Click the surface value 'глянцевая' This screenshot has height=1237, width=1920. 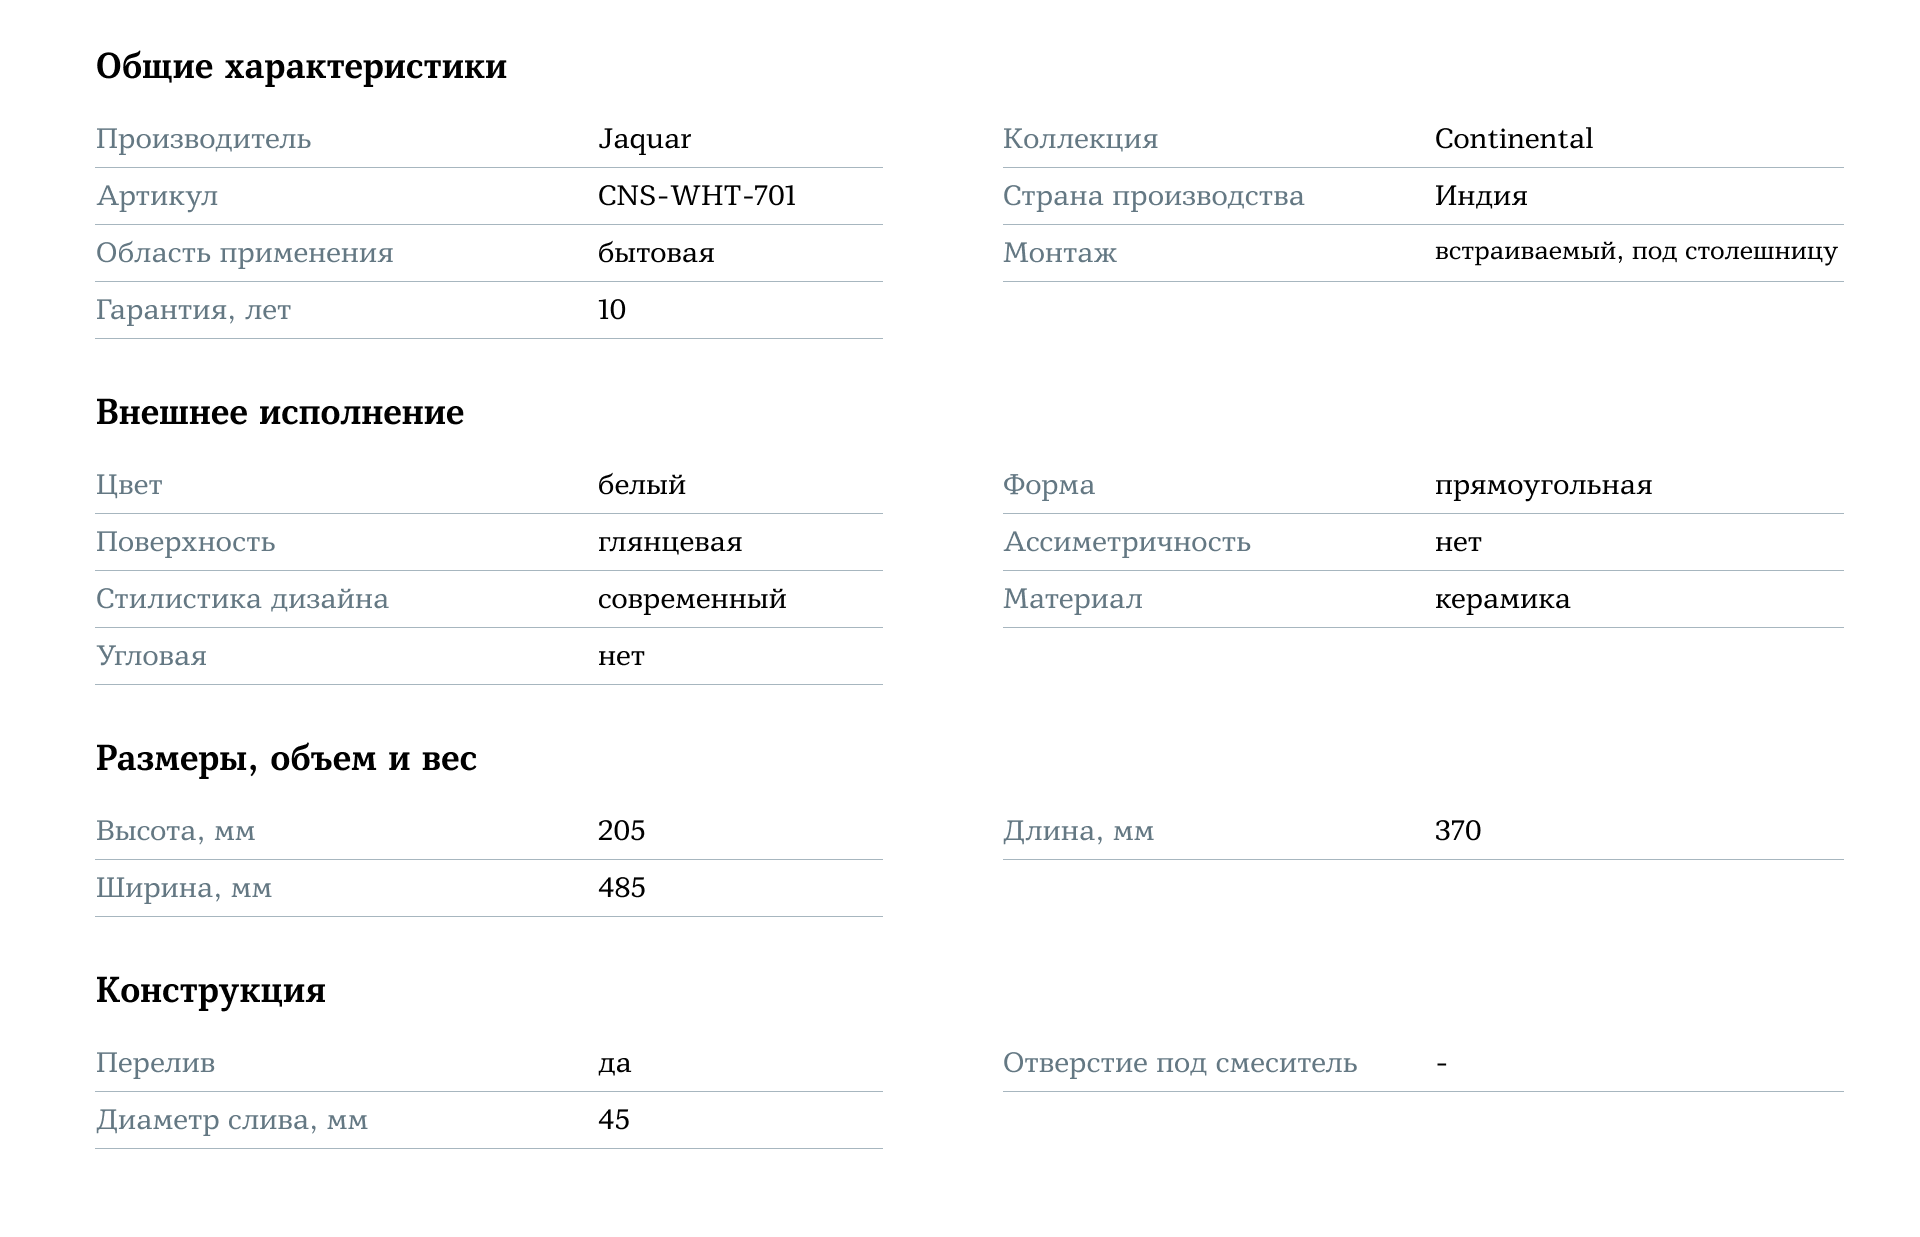(669, 542)
